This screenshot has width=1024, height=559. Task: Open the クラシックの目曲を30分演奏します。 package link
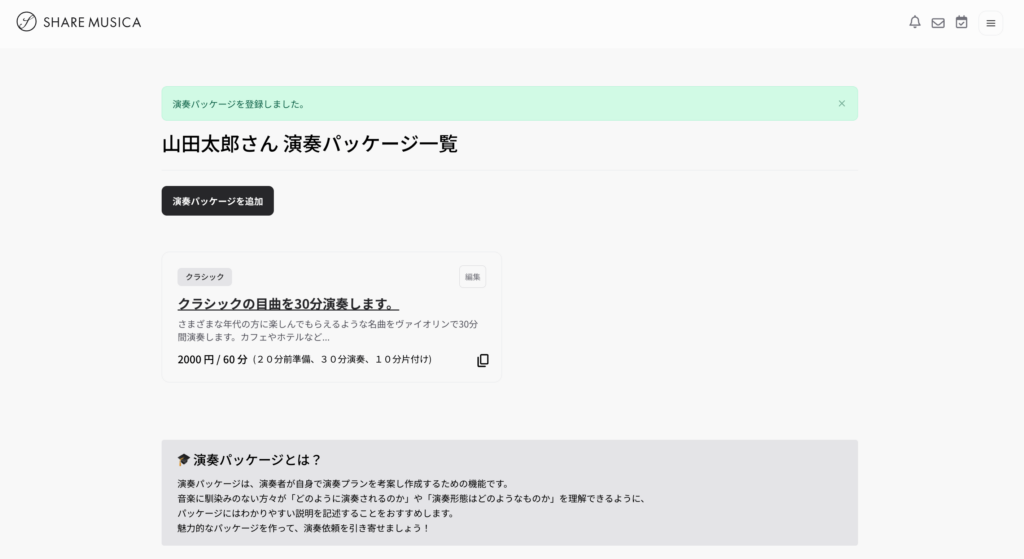pyautogui.click(x=288, y=304)
